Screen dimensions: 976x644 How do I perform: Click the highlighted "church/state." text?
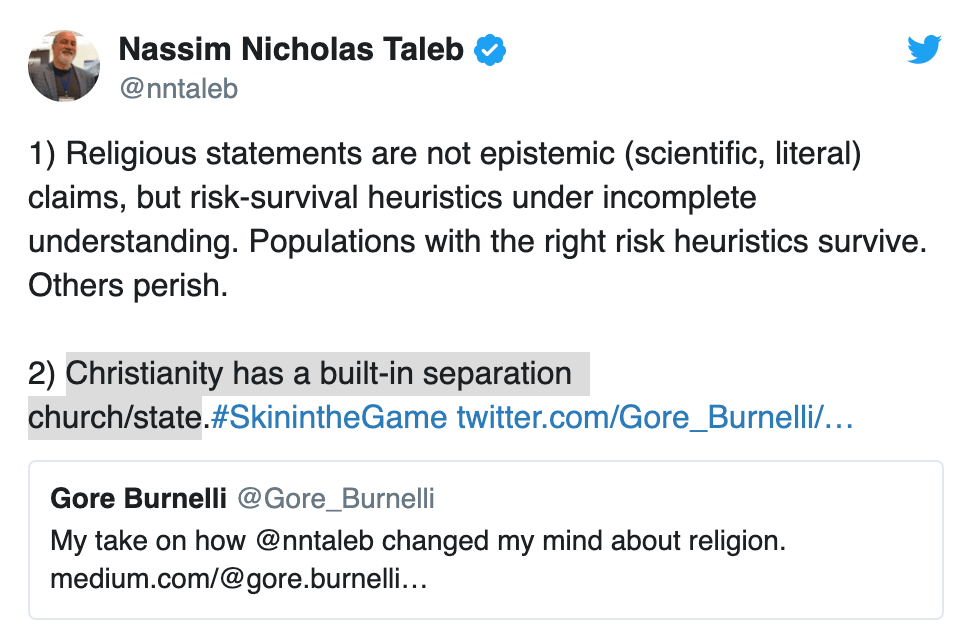(x=115, y=417)
